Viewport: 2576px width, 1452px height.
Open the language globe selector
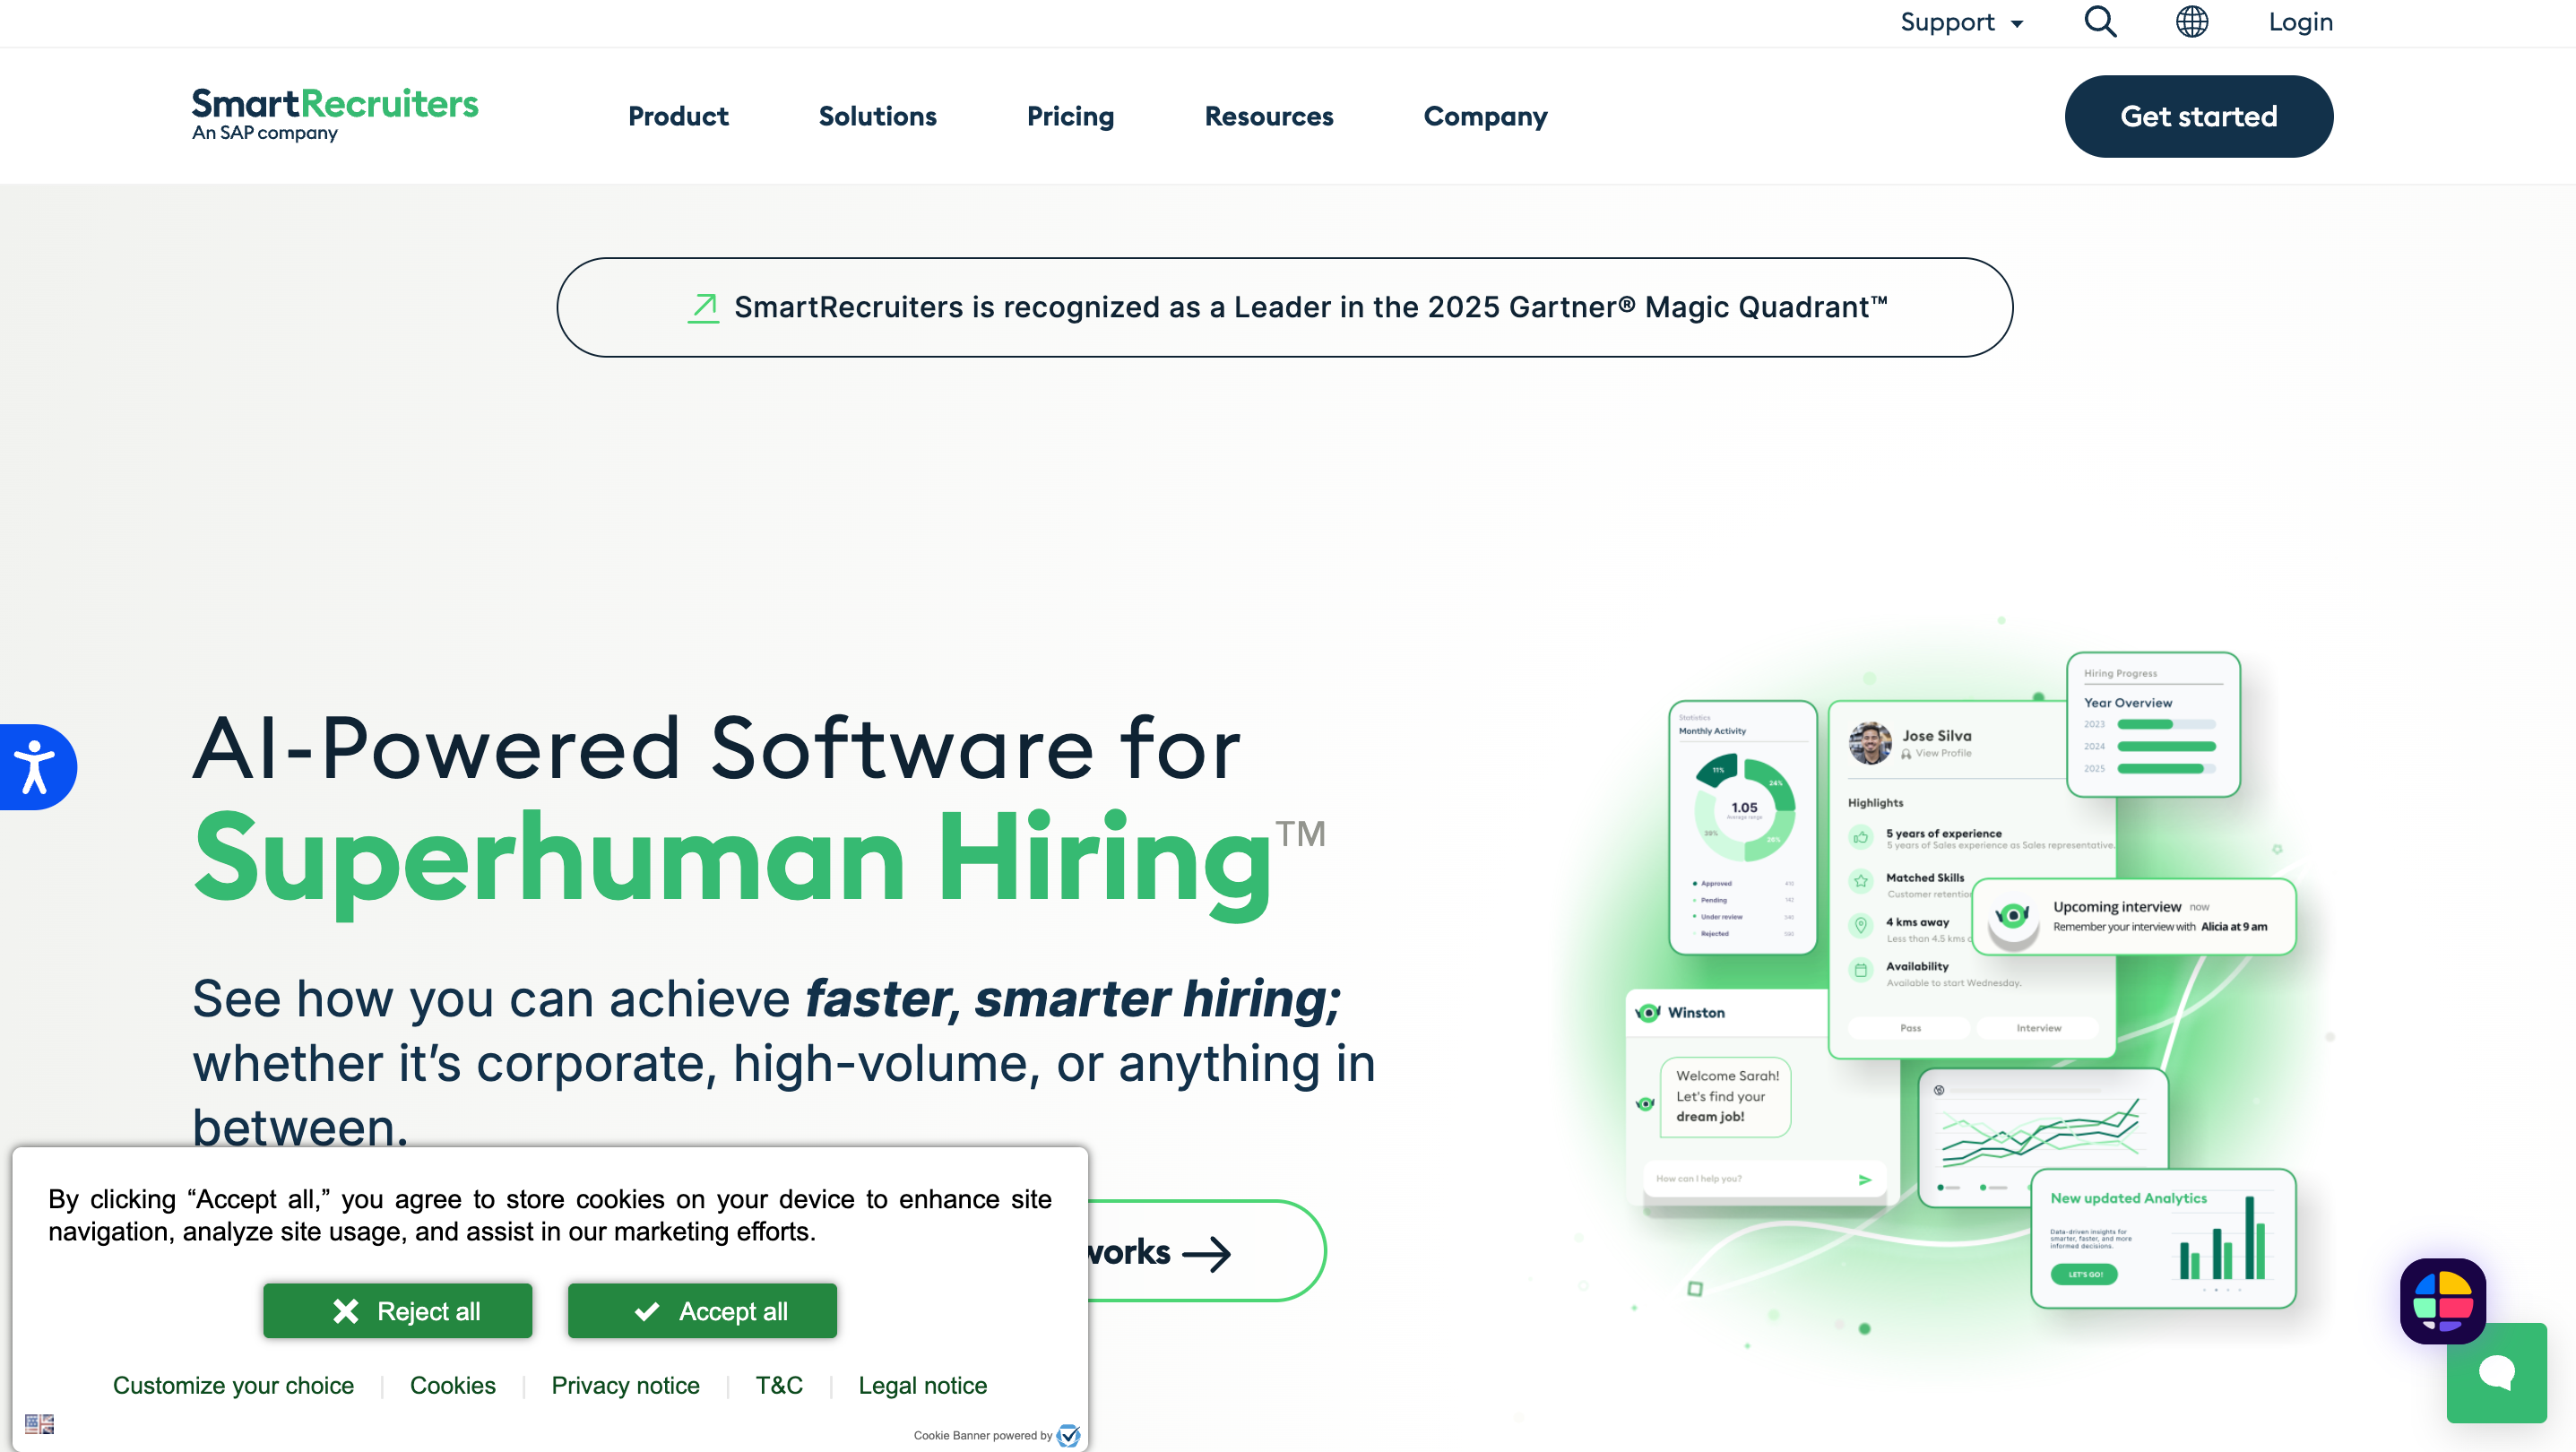click(x=2191, y=21)
